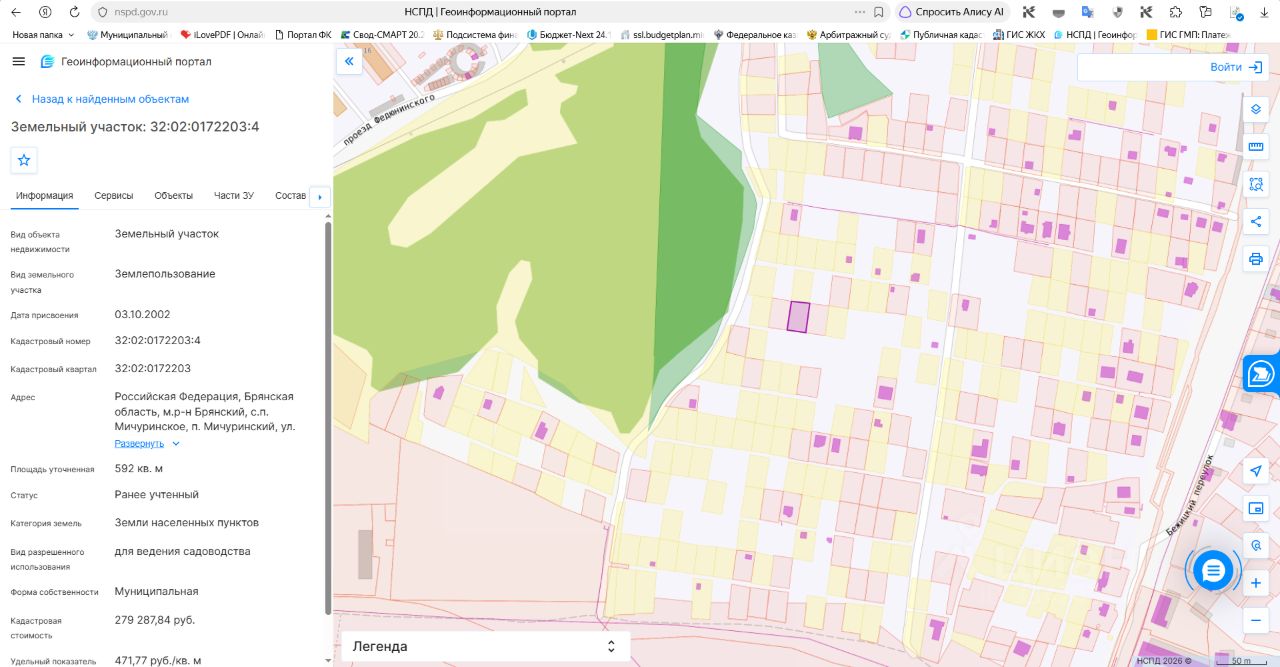Click the info panel vertical scrollbar

click(328, 418)
